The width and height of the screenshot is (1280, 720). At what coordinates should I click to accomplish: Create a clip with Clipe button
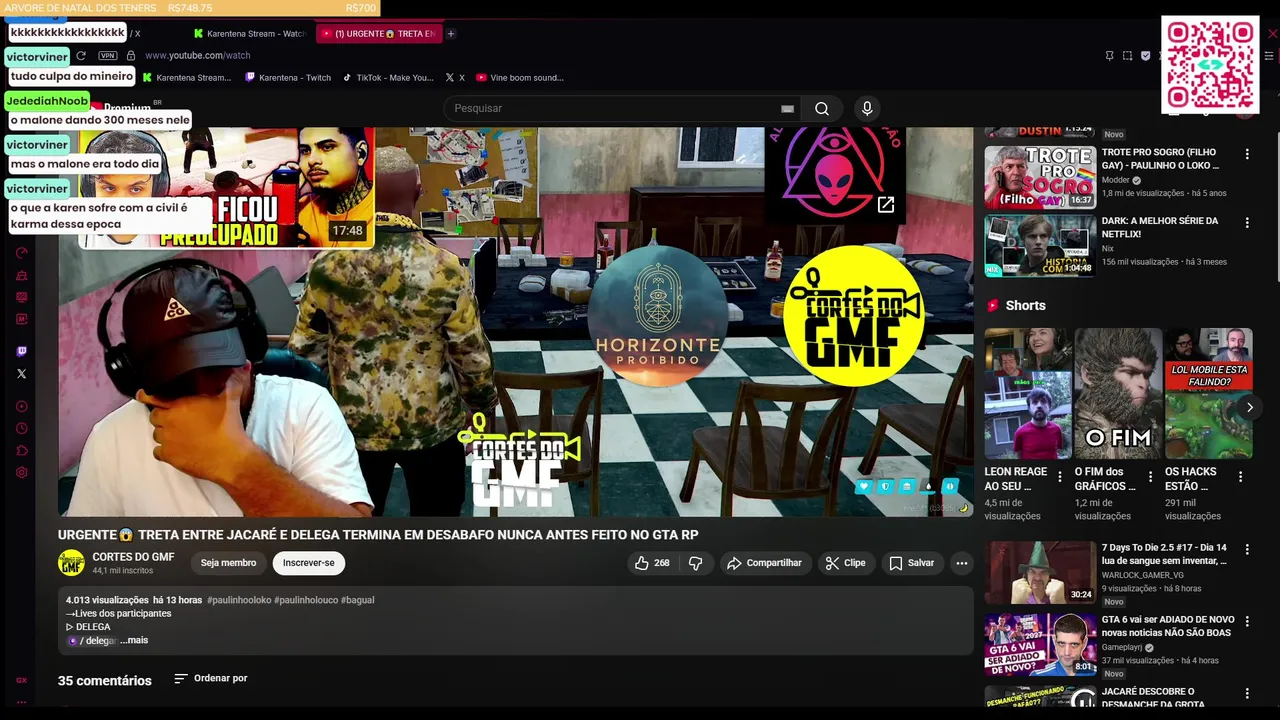click(846, 563)
